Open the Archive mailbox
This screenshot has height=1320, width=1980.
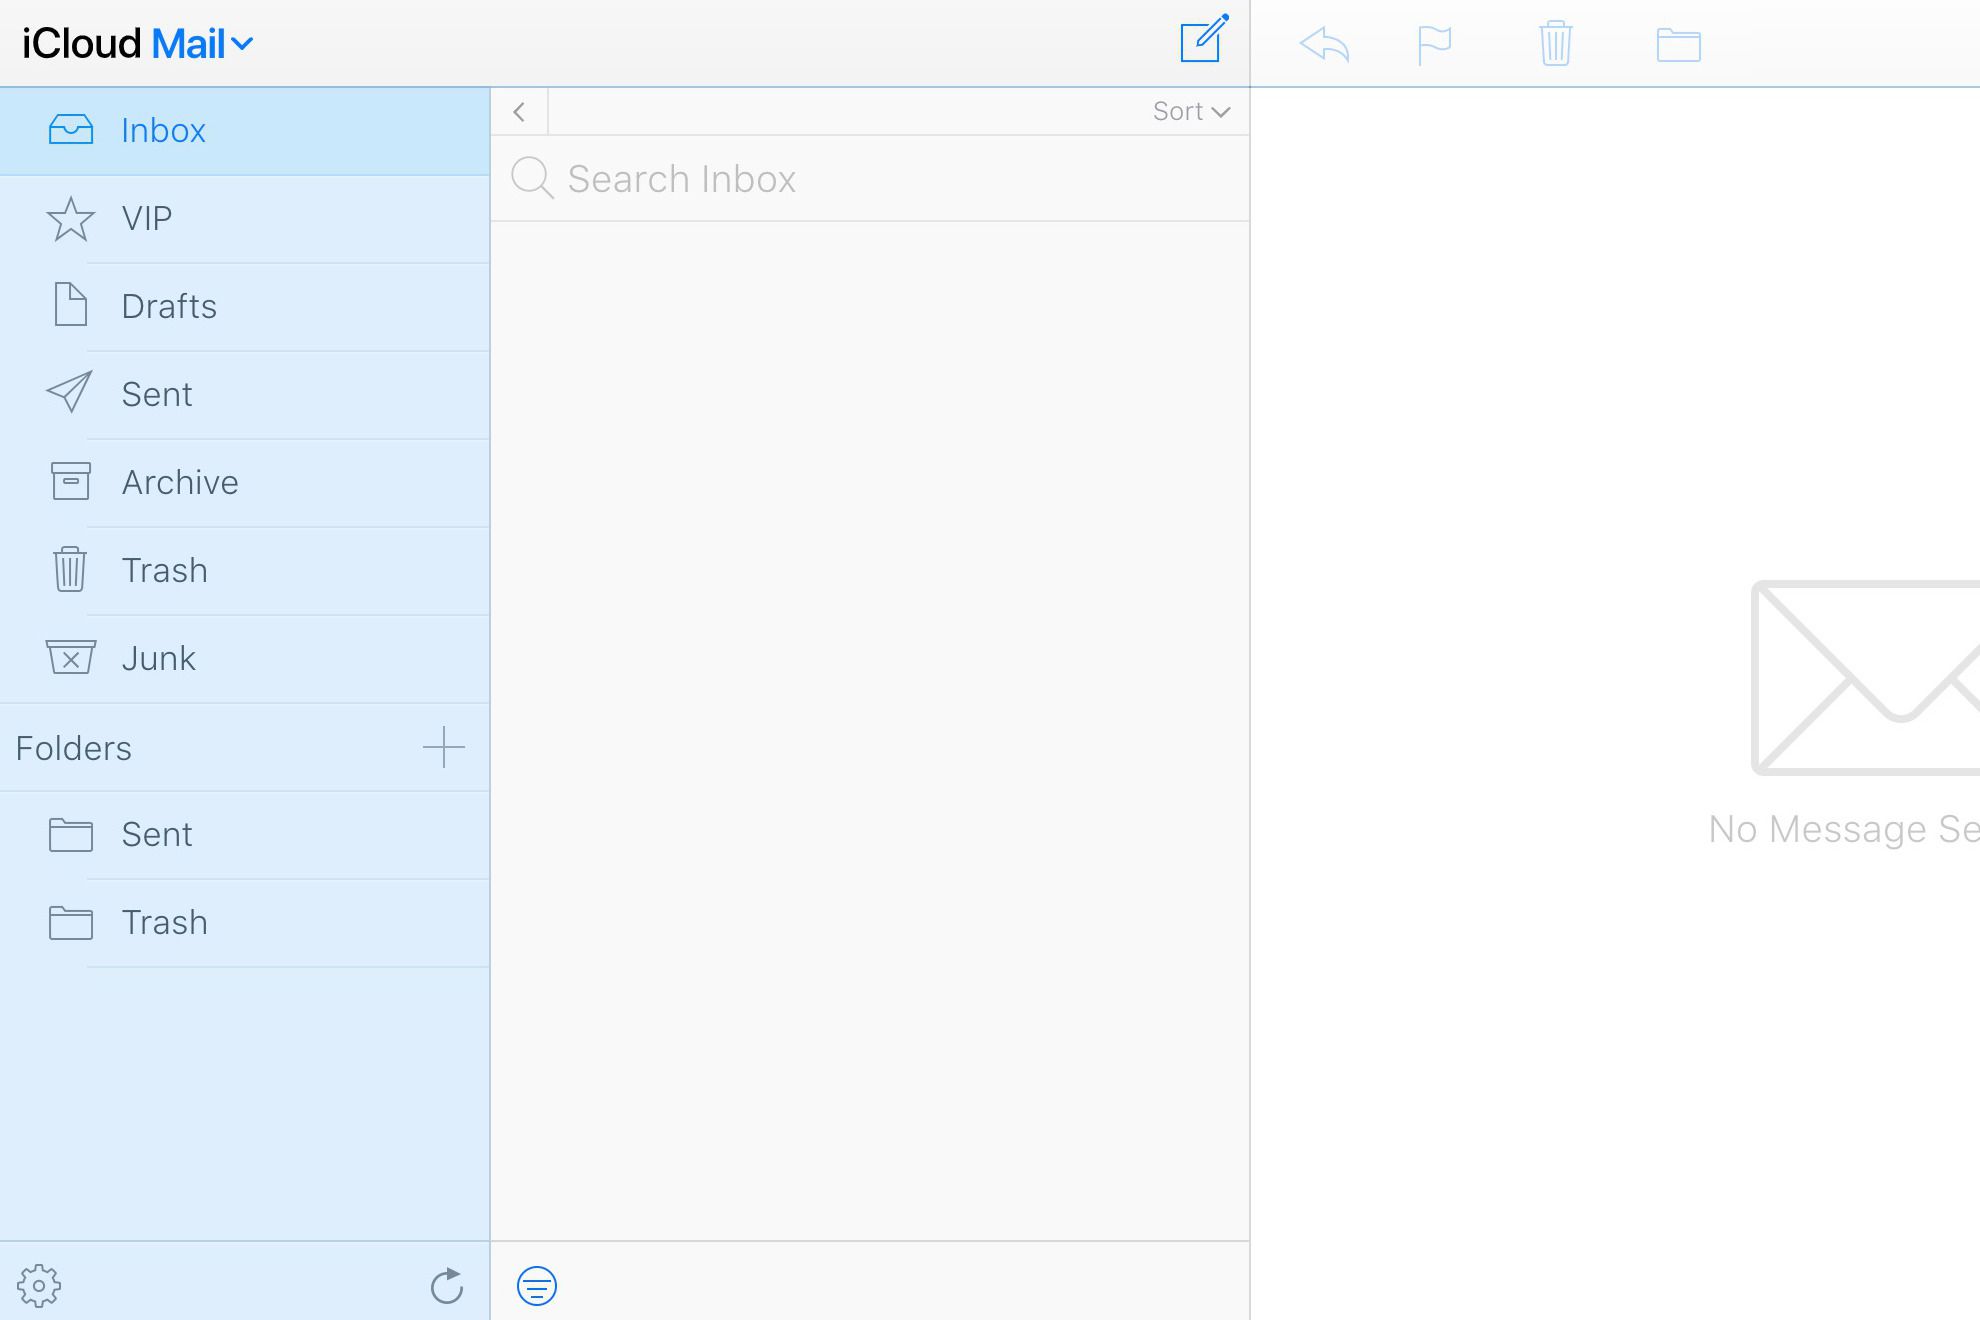click(245, 483)
